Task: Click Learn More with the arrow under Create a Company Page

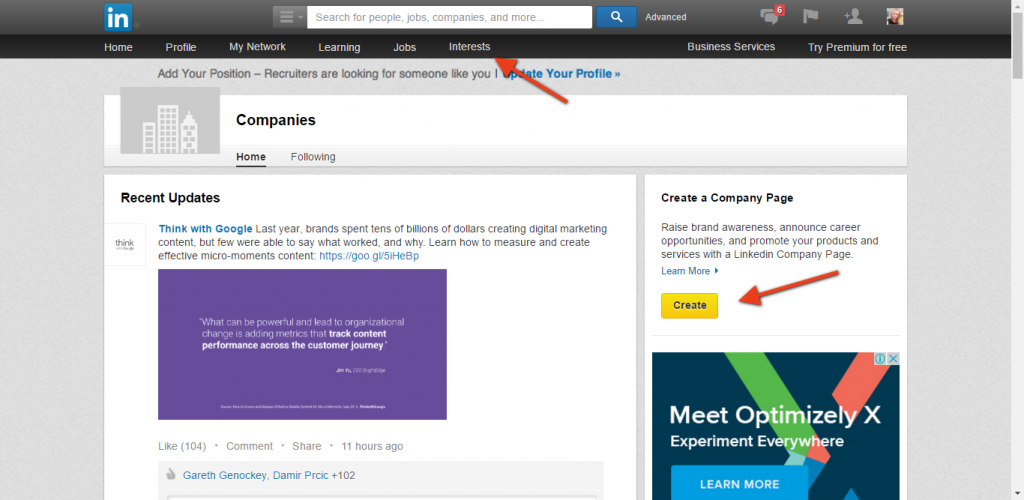Action: click(x=690, y=271)
